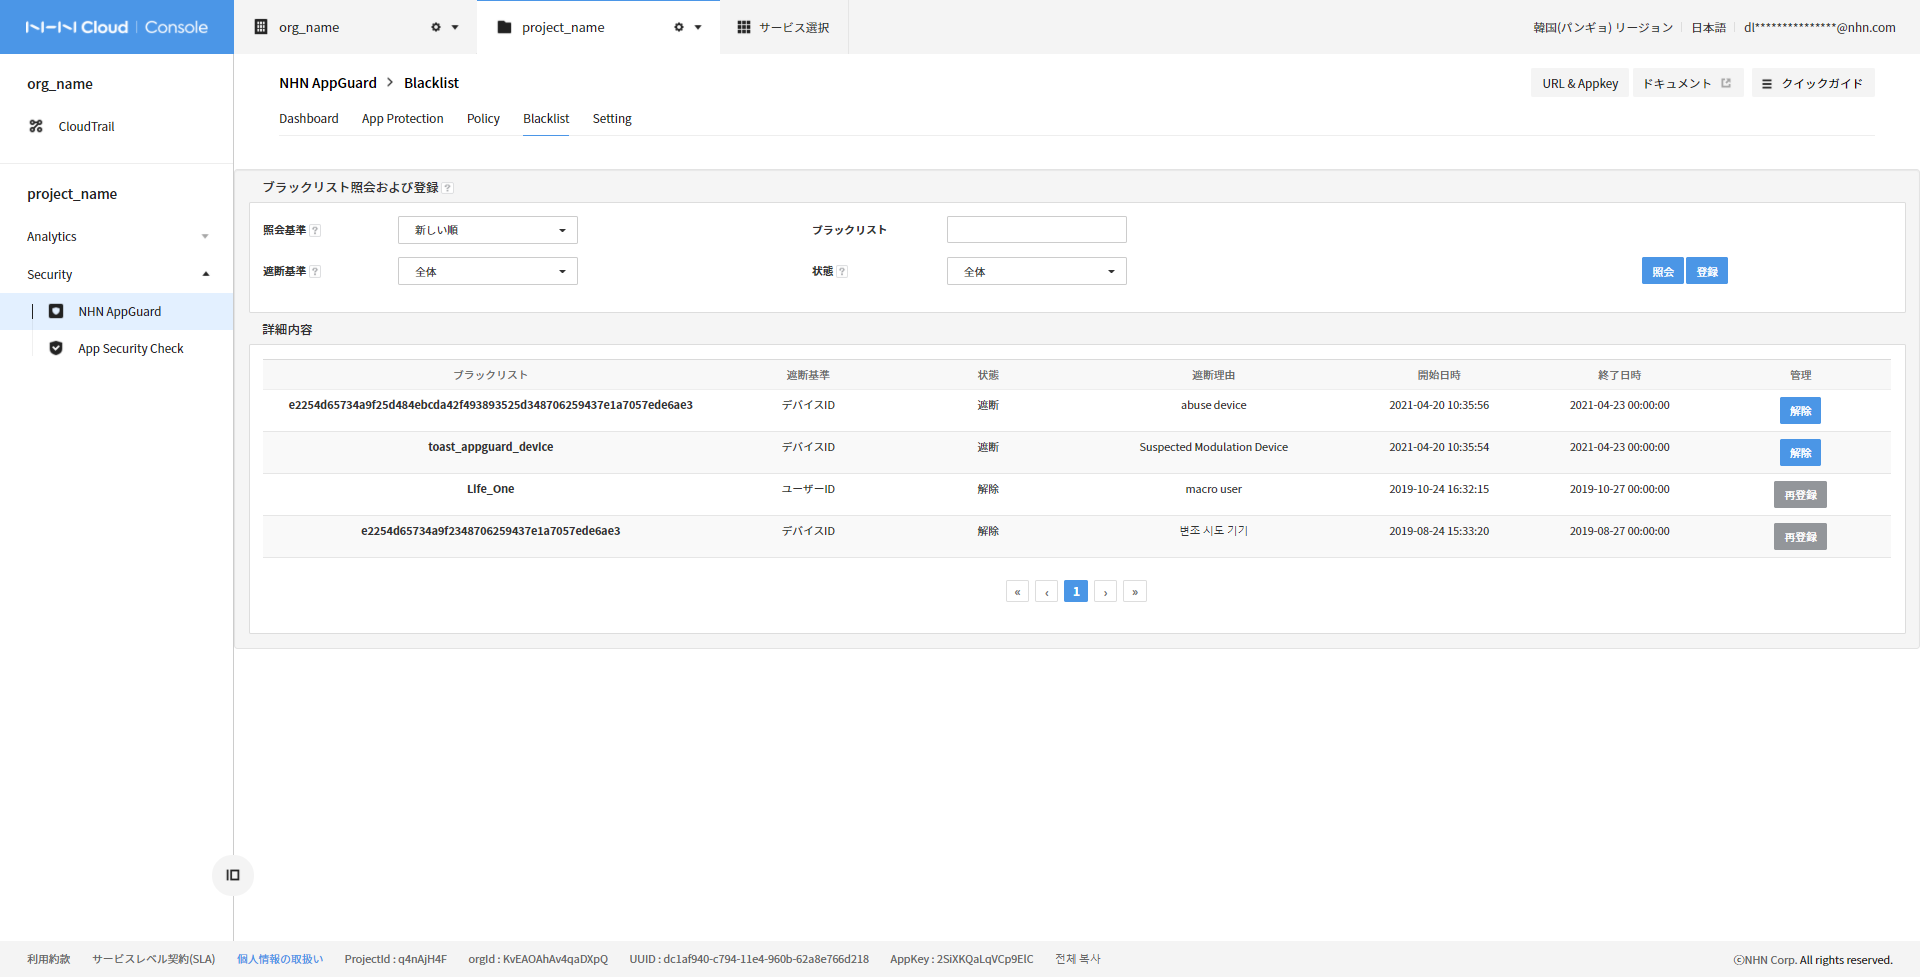The image size is (1920, 977).
Task: Go to previous page ‹
Action: point(1046,591)
